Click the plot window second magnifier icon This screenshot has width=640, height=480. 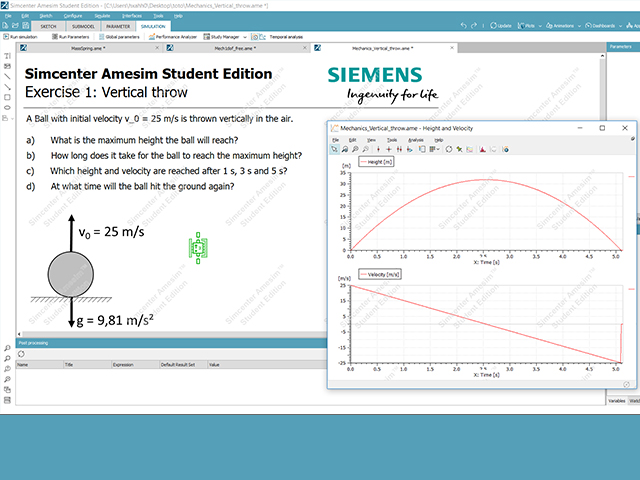(x=355, y=149)
